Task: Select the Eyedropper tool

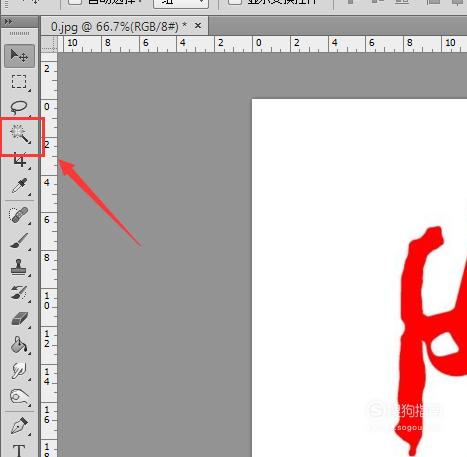Action: pos(19,186)
